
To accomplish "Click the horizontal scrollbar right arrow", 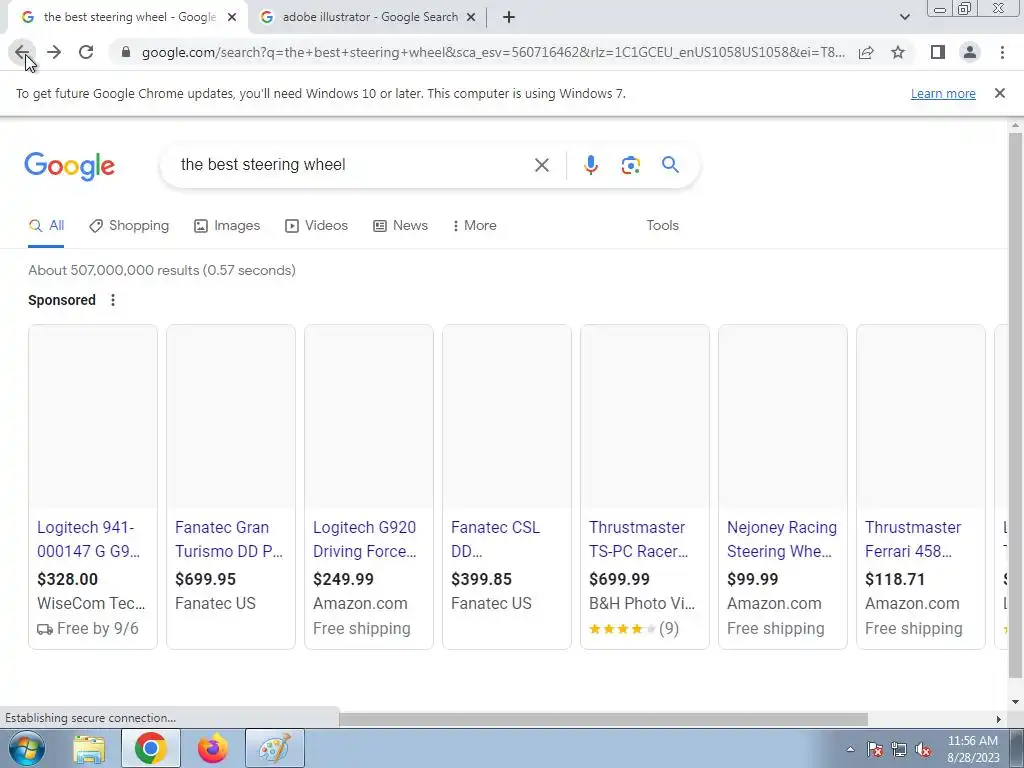I will [998, 719].
